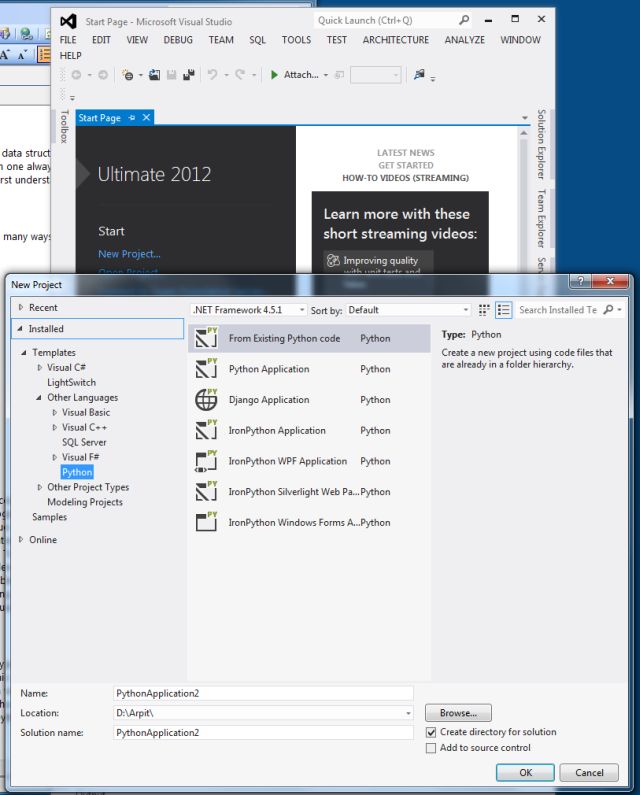Screen dimensions: 640x795
Task: Open the DEBUG menu
Action: [x=178, y=40]
